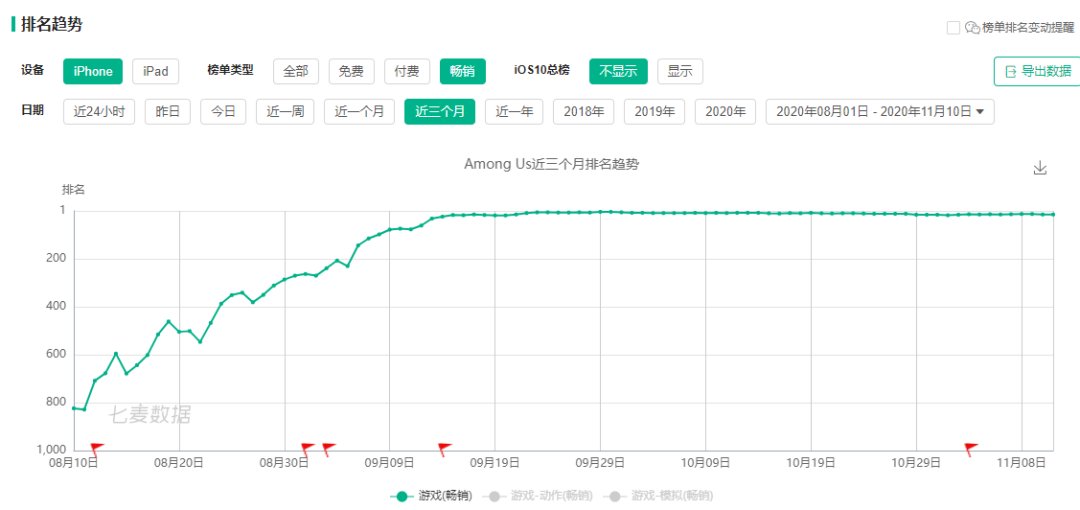Select 畅销 chart type
The height and width of the screenshot is (510, 1080).
click(463, 72)
